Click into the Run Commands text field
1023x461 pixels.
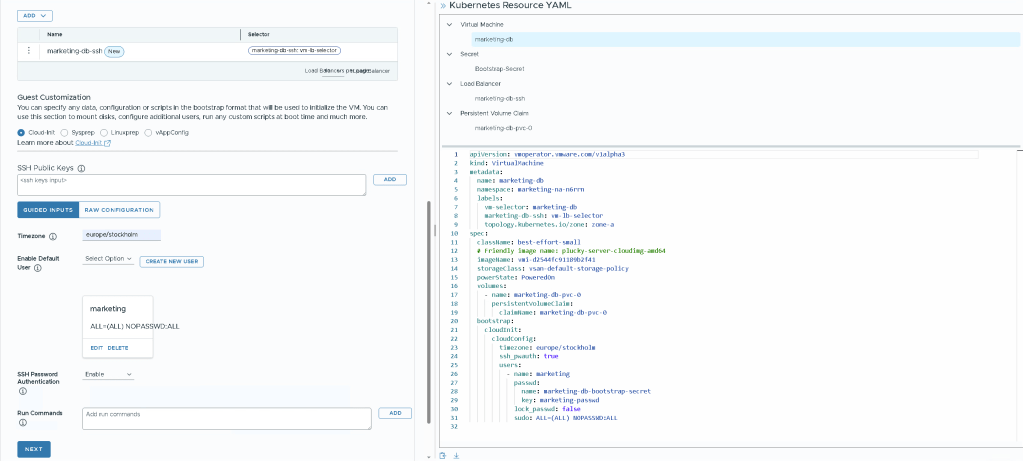click(x=226, y=417)
